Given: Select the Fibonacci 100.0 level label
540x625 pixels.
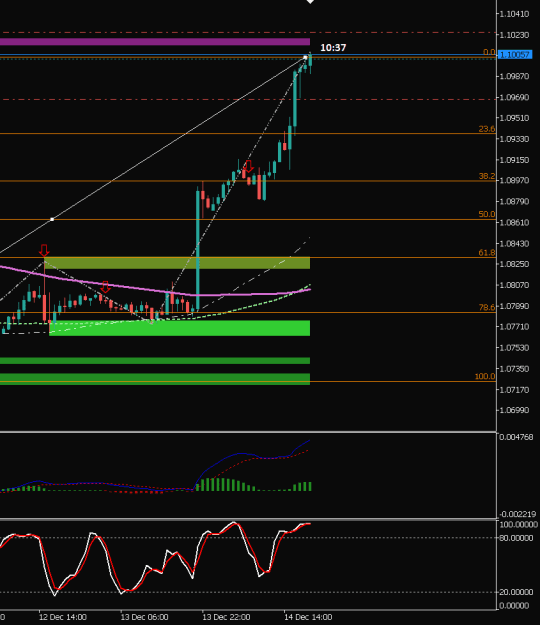Looking at the screenshot, I should (485, 377).
